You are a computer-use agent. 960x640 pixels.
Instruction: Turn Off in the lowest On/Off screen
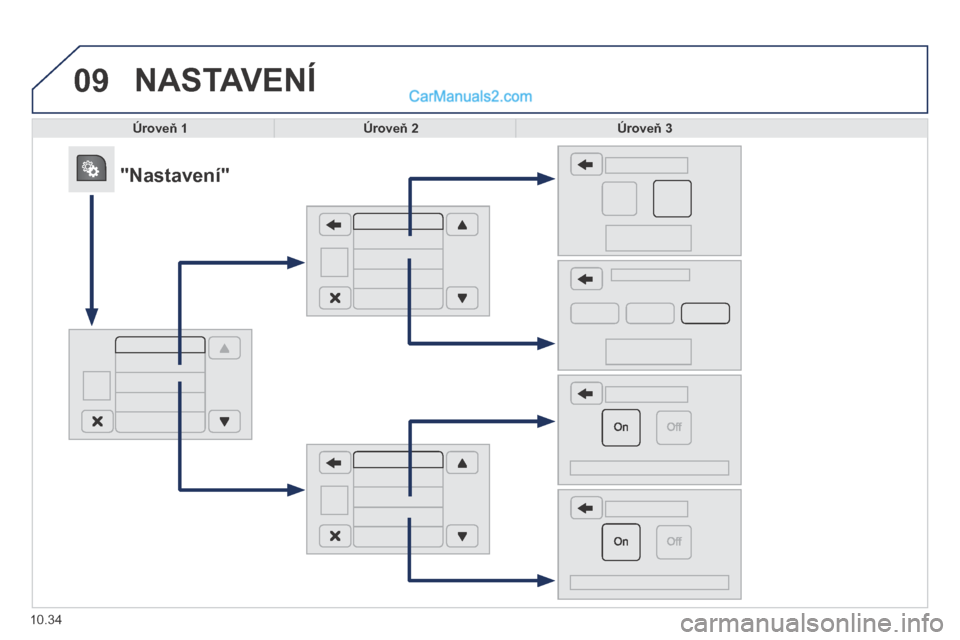point(674,542)
